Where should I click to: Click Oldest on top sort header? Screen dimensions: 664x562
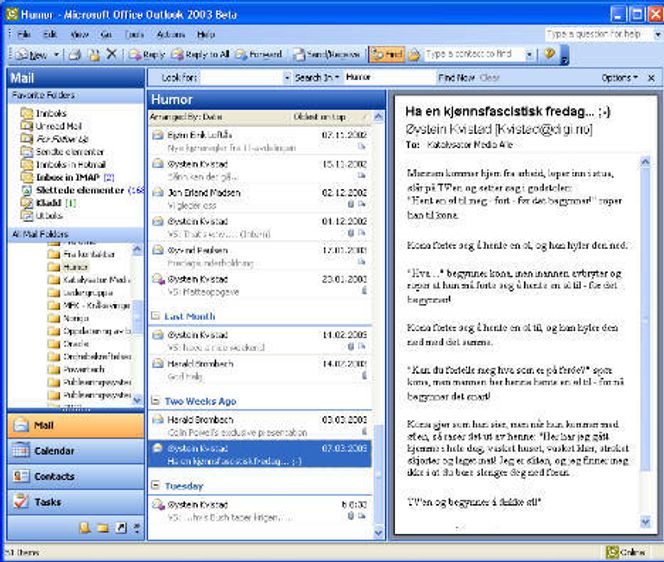pyautogui.click(x=320, y=117)
